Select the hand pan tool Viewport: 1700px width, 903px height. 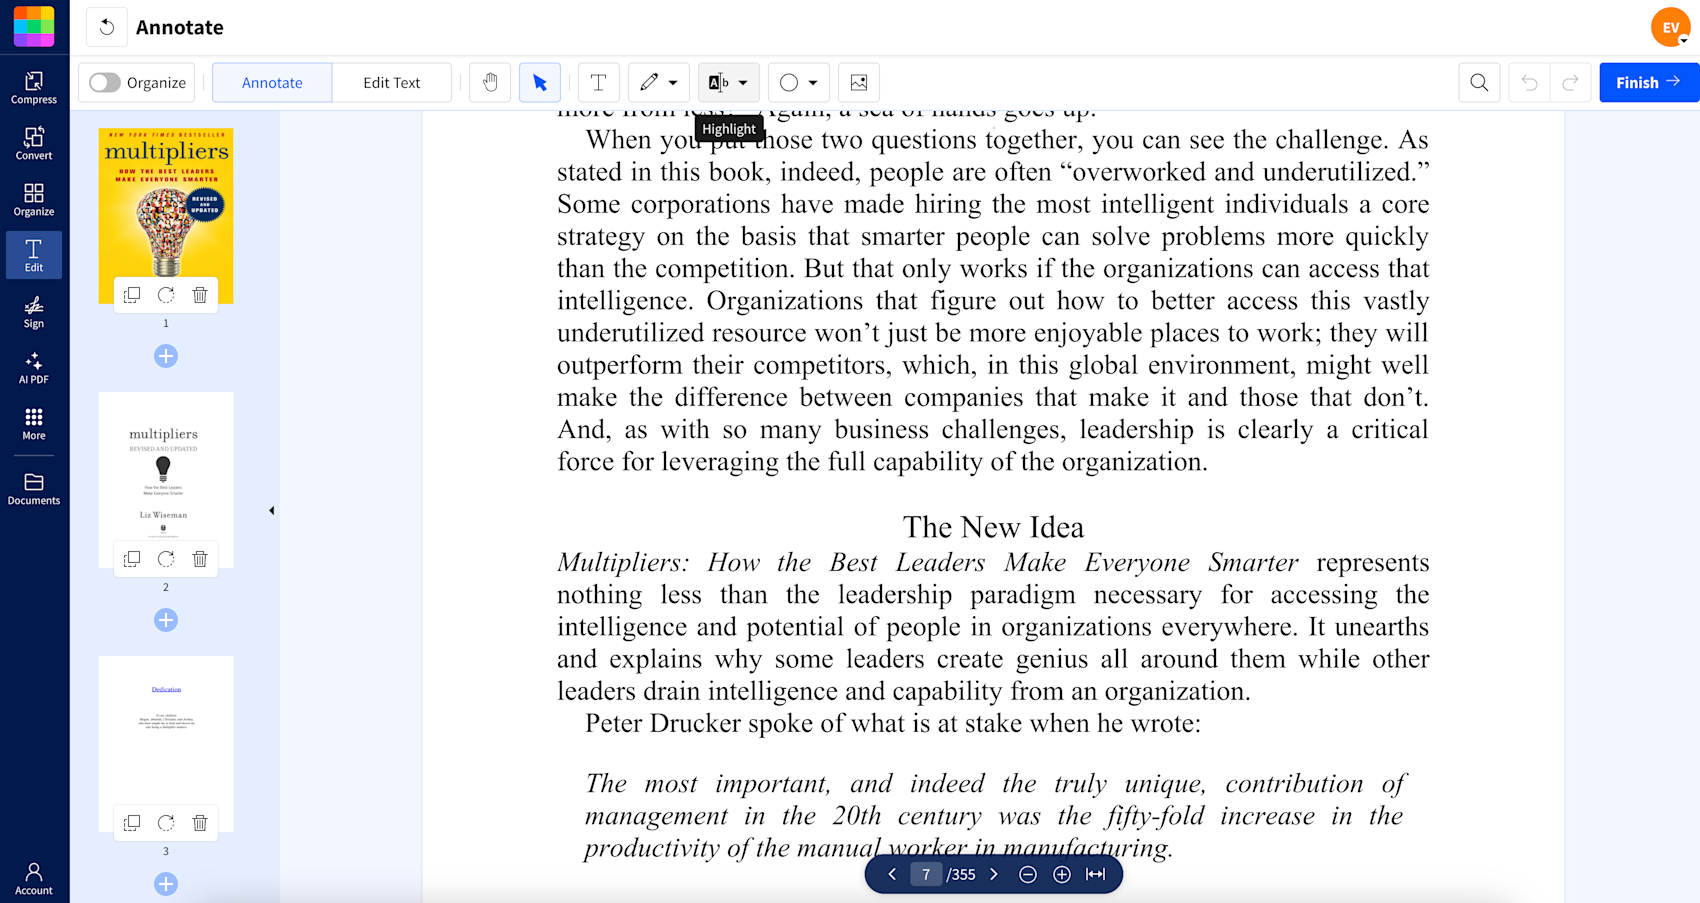coord(490,82)
